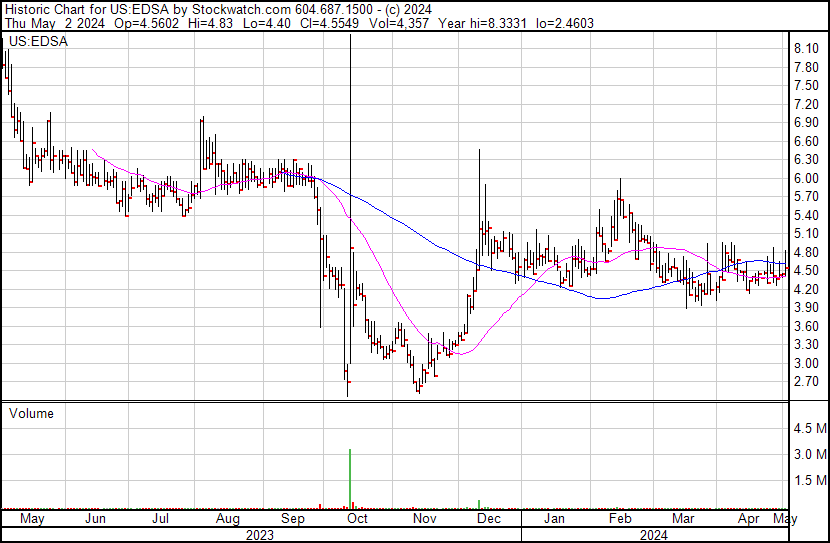Click the 4.5 M volume axis label
Screen dimensions: 830x543
pyautogui.click(x=809, y=429)
